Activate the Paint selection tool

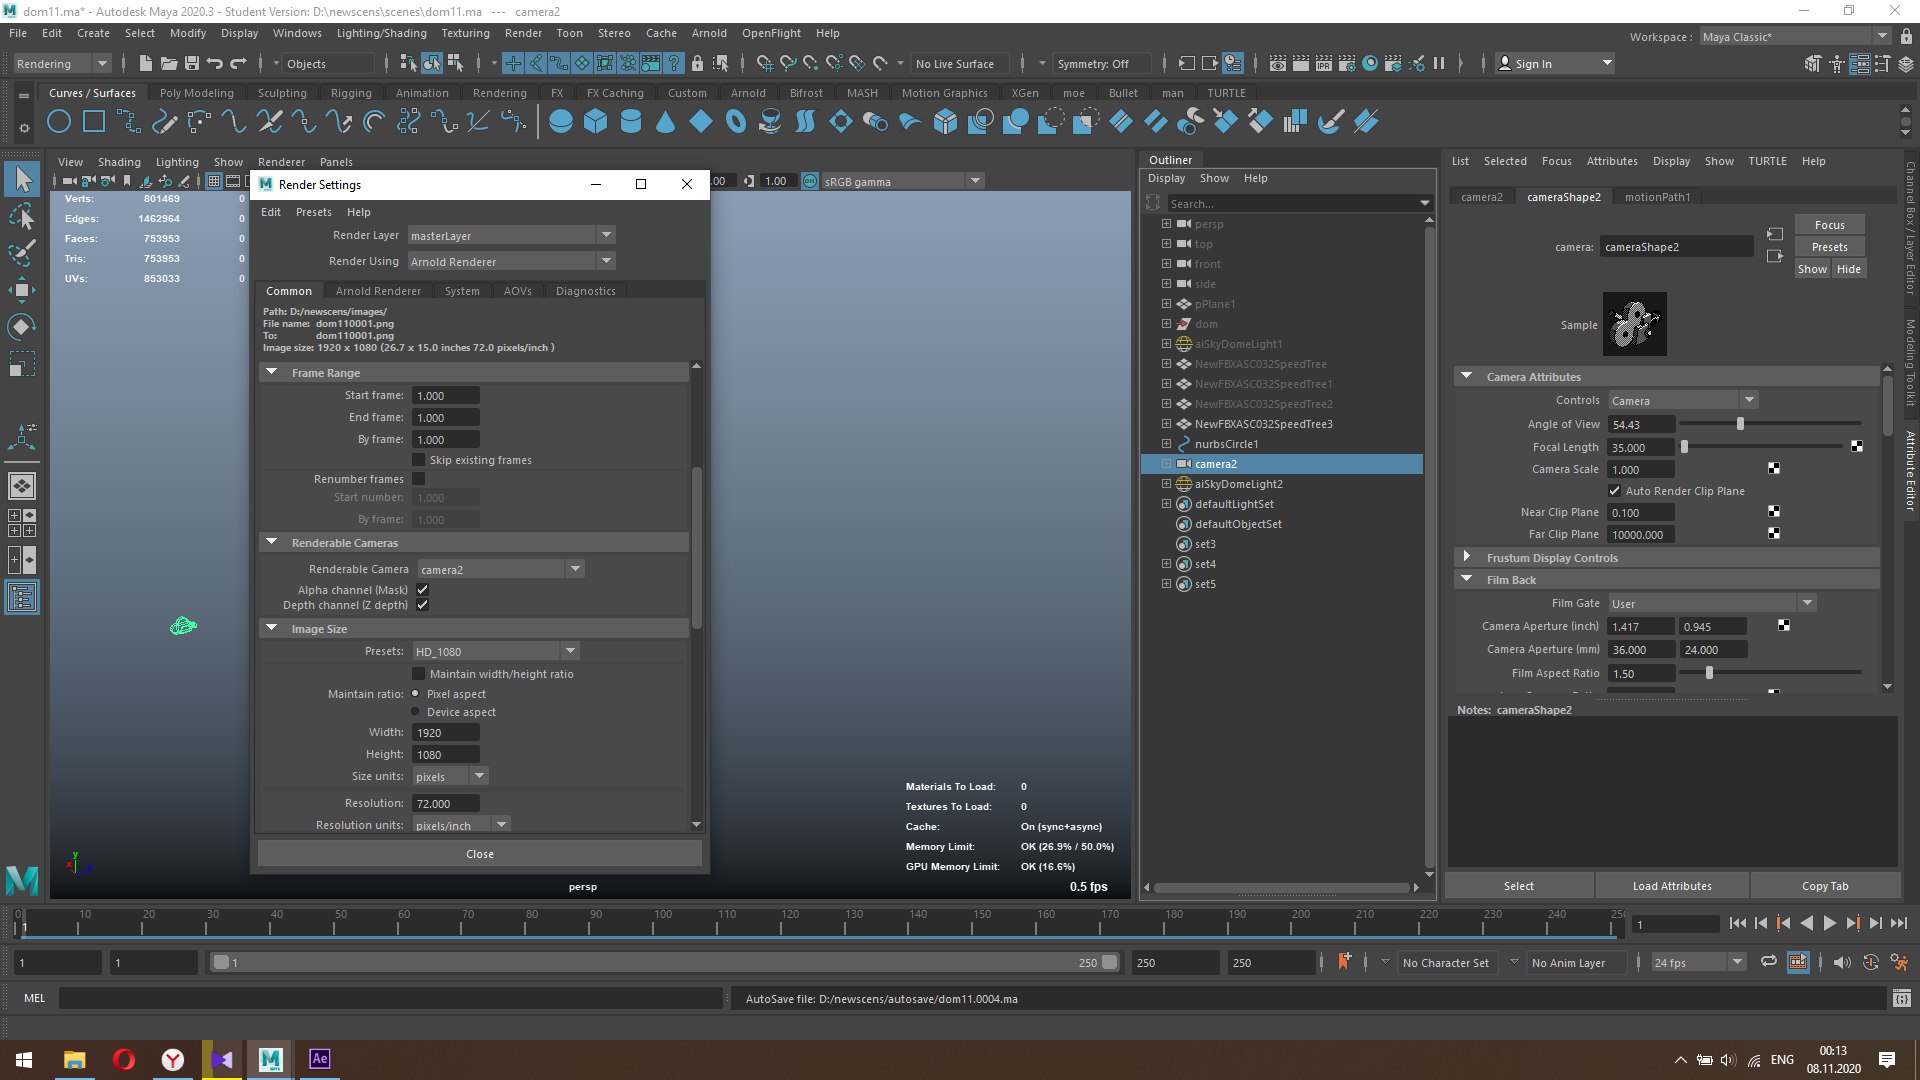(x=22, y=253)
